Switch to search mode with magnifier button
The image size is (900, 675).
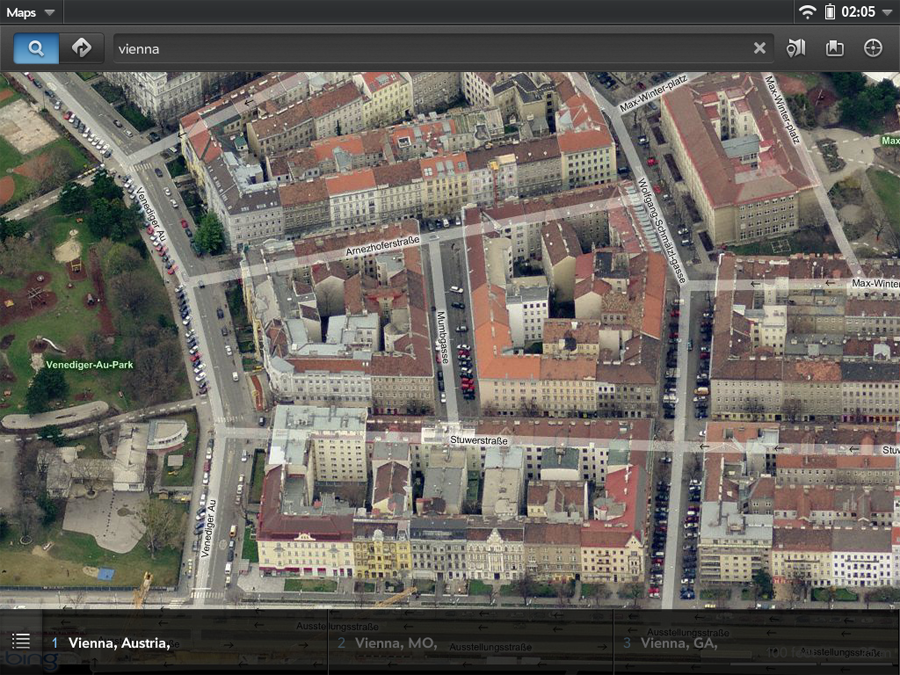pyautogui.click(x=36, y=48)
